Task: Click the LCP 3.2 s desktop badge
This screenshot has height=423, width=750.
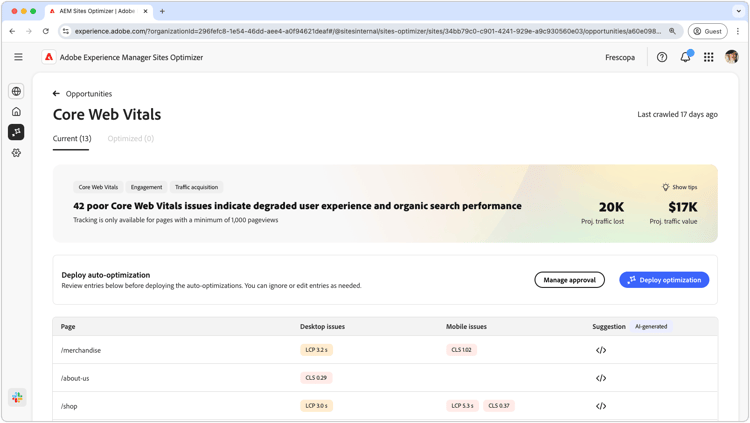Action: coord(316,350)
